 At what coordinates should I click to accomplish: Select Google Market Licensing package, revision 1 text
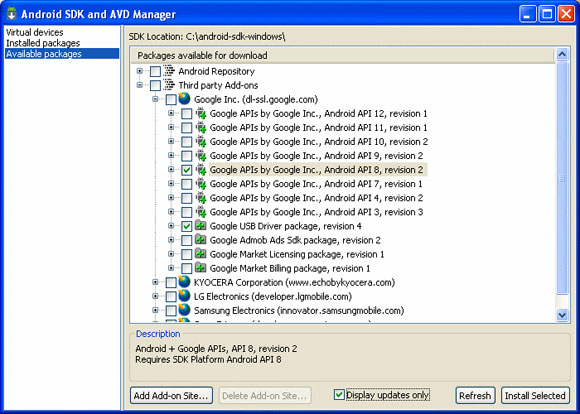pos(297,254)
